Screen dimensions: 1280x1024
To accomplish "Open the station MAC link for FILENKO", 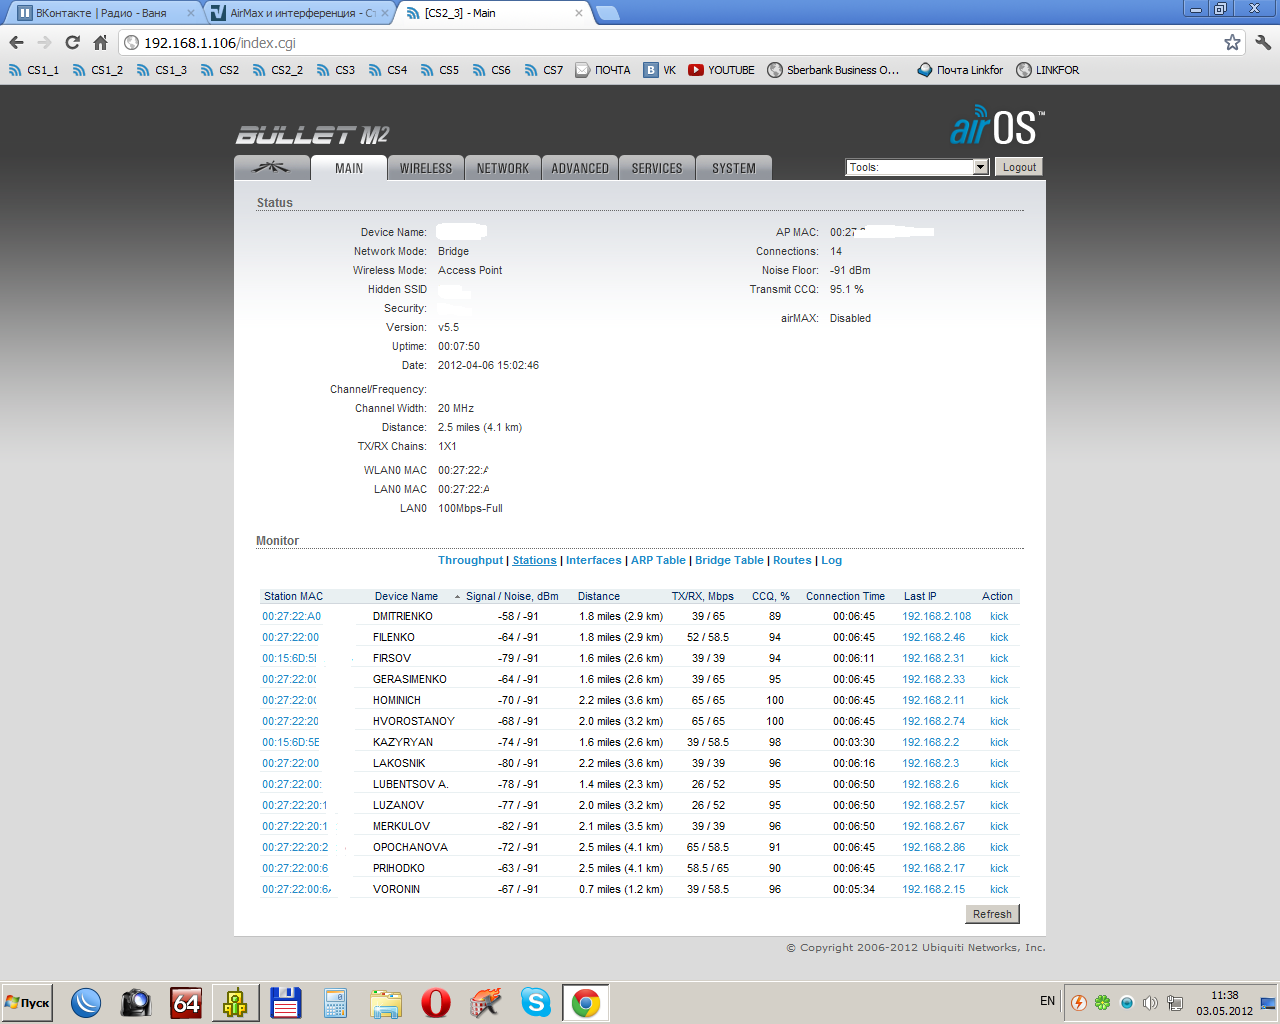I will tap(291, 637).
